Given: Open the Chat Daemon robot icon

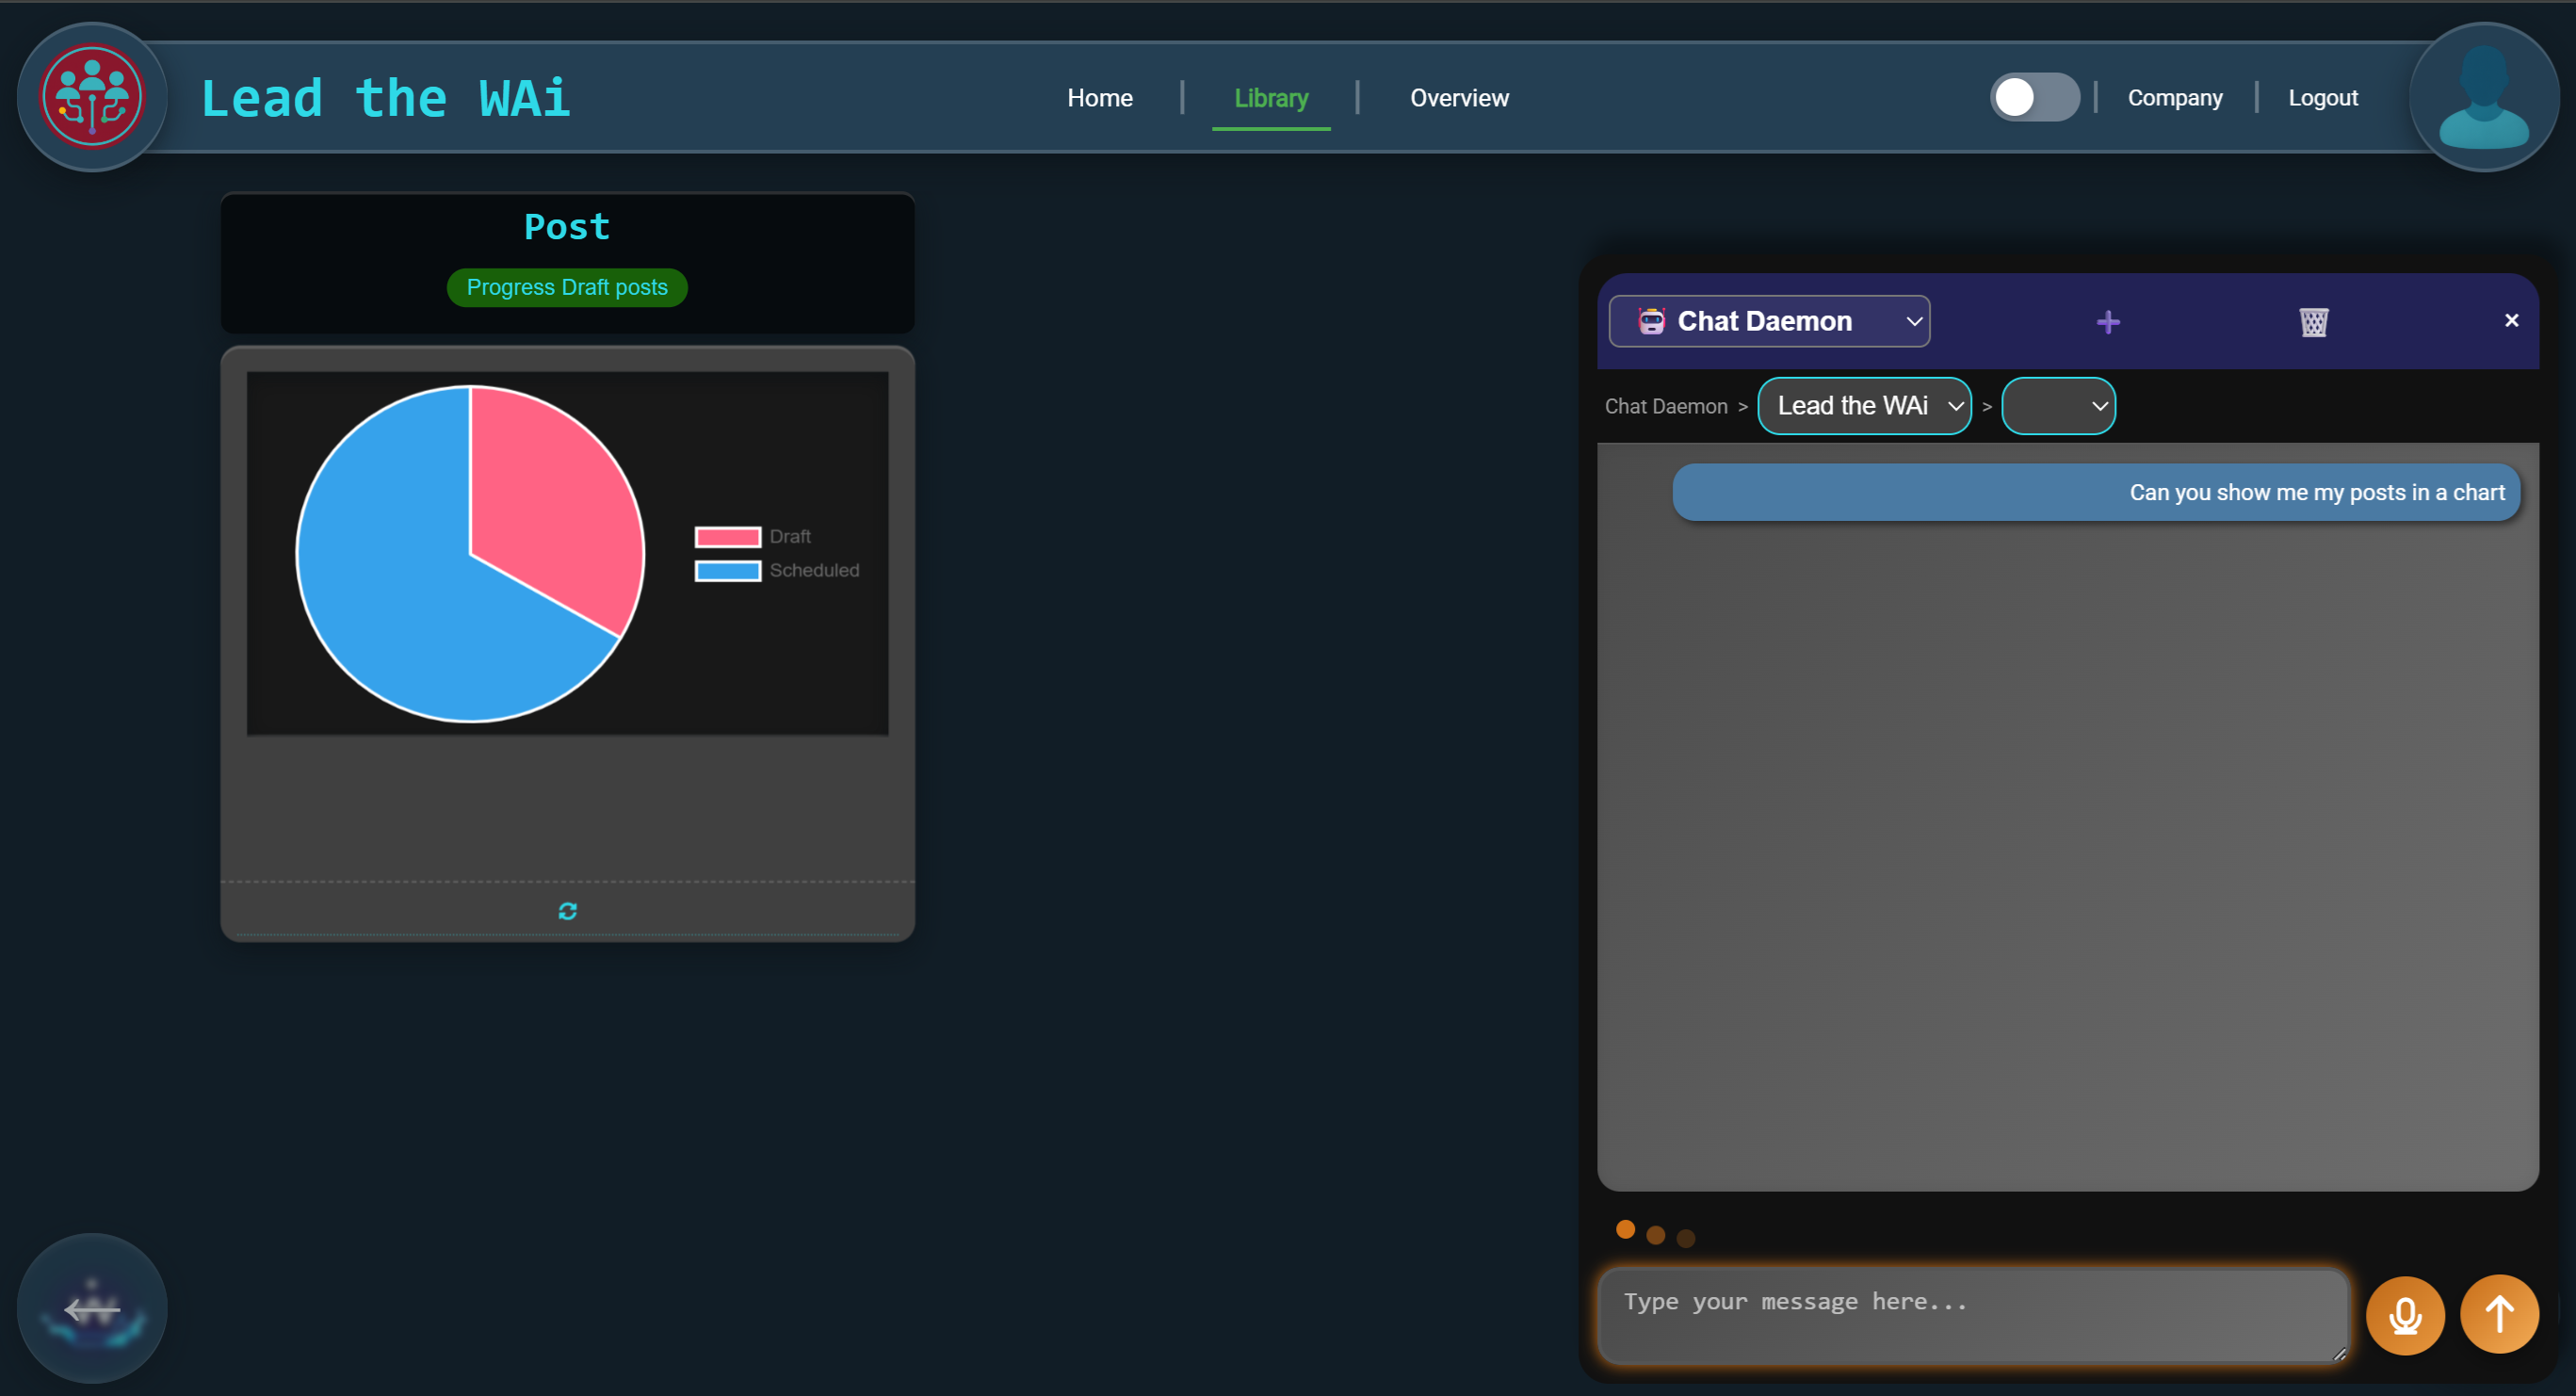Looking at the screenshot, I should pyautogui.click(x=1651, y=320).
